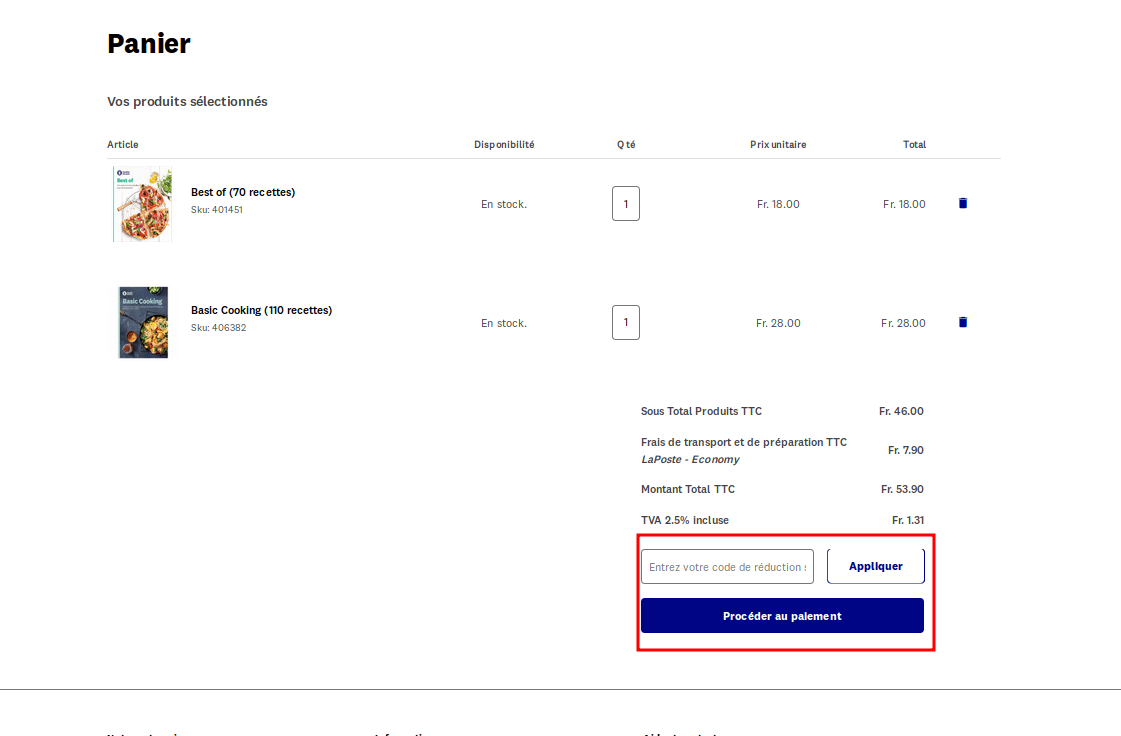The width and height of the screenshot is (1121, 736).
Task: Click Sous Total Produits TTC label
Action: coord(701,411)
